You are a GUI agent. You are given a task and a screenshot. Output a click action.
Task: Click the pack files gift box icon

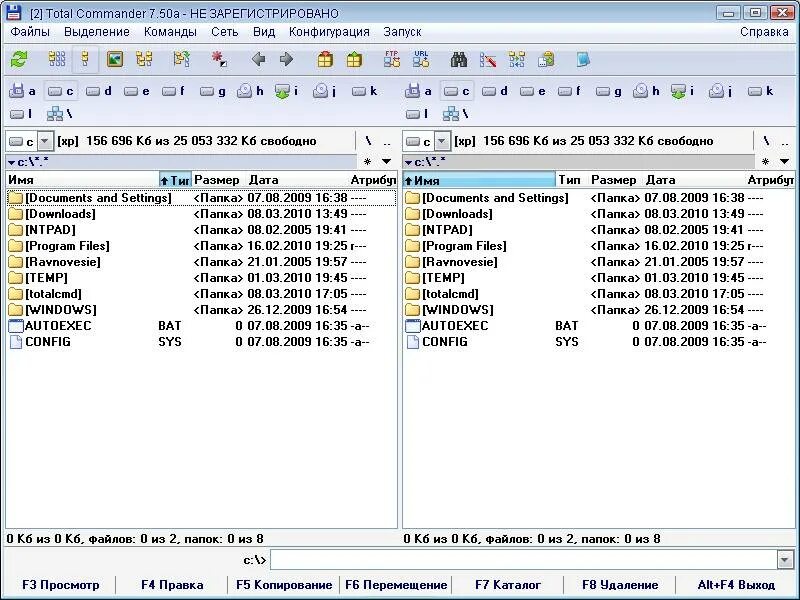[x=325, y=60]
